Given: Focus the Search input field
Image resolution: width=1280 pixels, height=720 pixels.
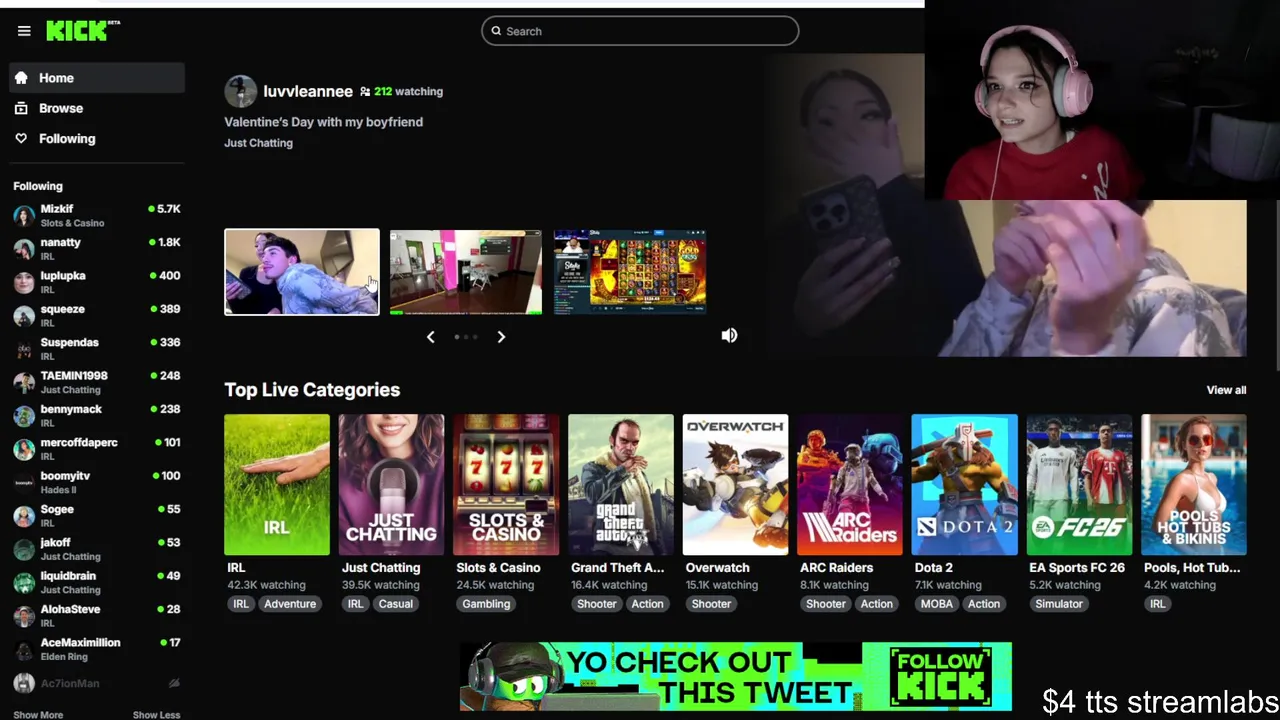Looking at the screenshot, I should tap(640, 31).
